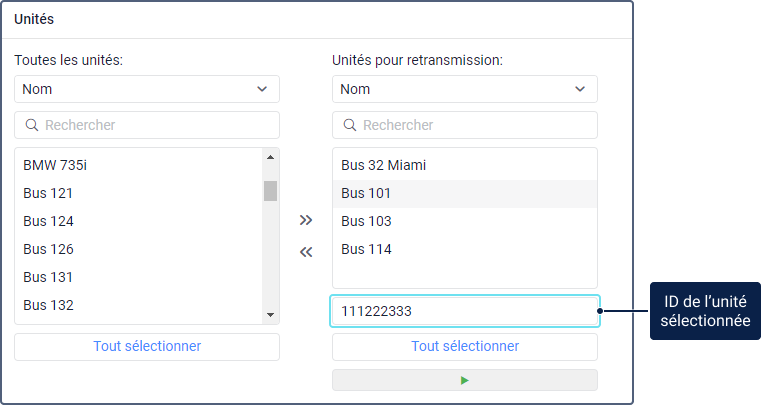This screenshot has width=763, height=405.
Task: Click the green play arrow button
Action: click(465, 380)
